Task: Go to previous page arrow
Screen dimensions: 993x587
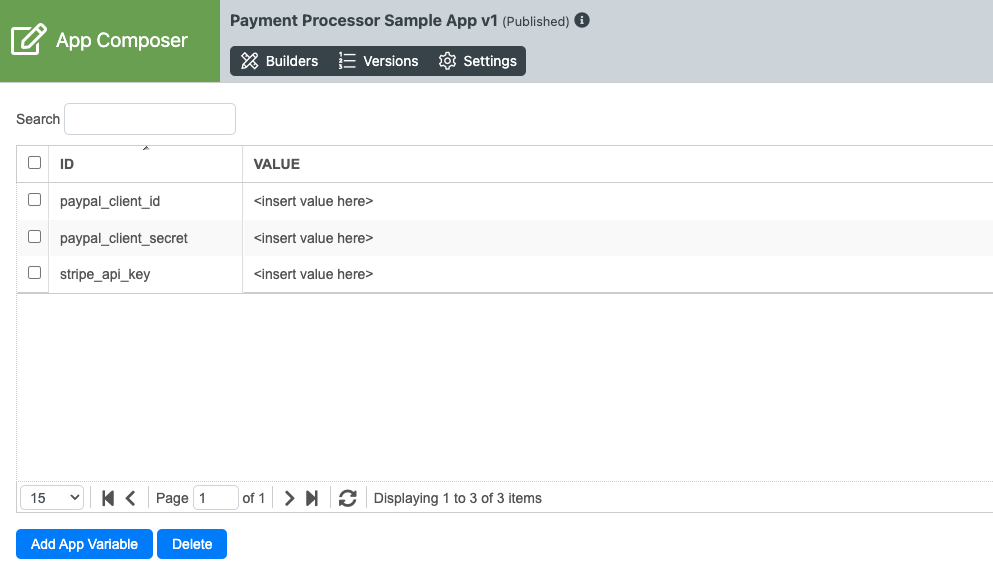Action: 130,498
